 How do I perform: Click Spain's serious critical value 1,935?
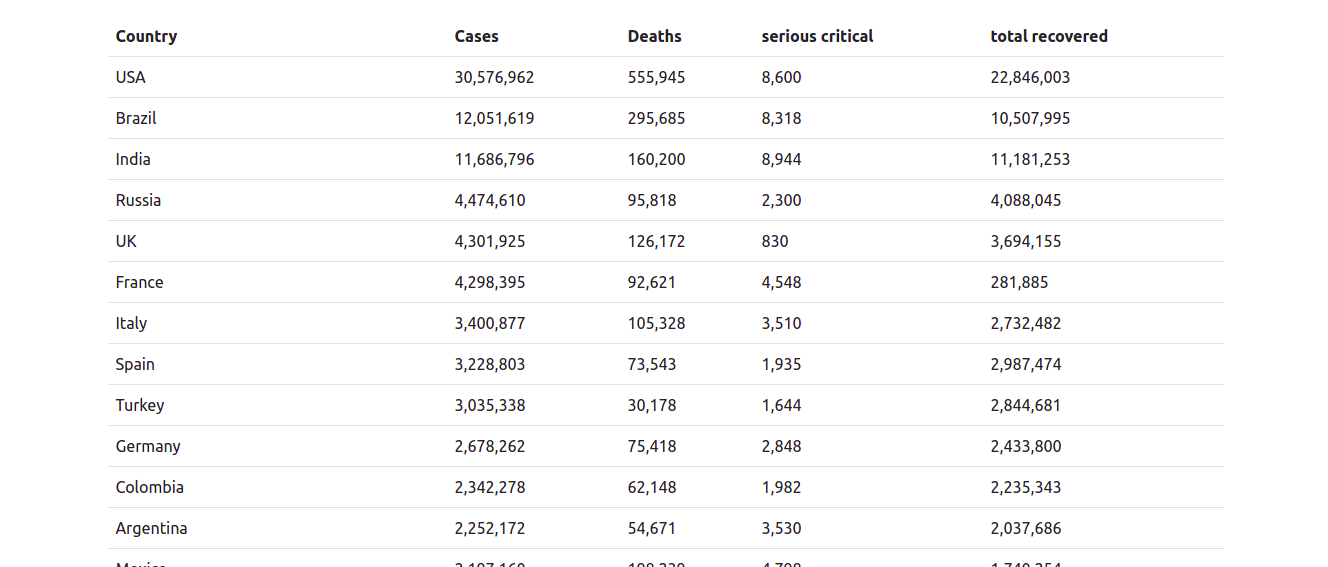tap(782, 364)
